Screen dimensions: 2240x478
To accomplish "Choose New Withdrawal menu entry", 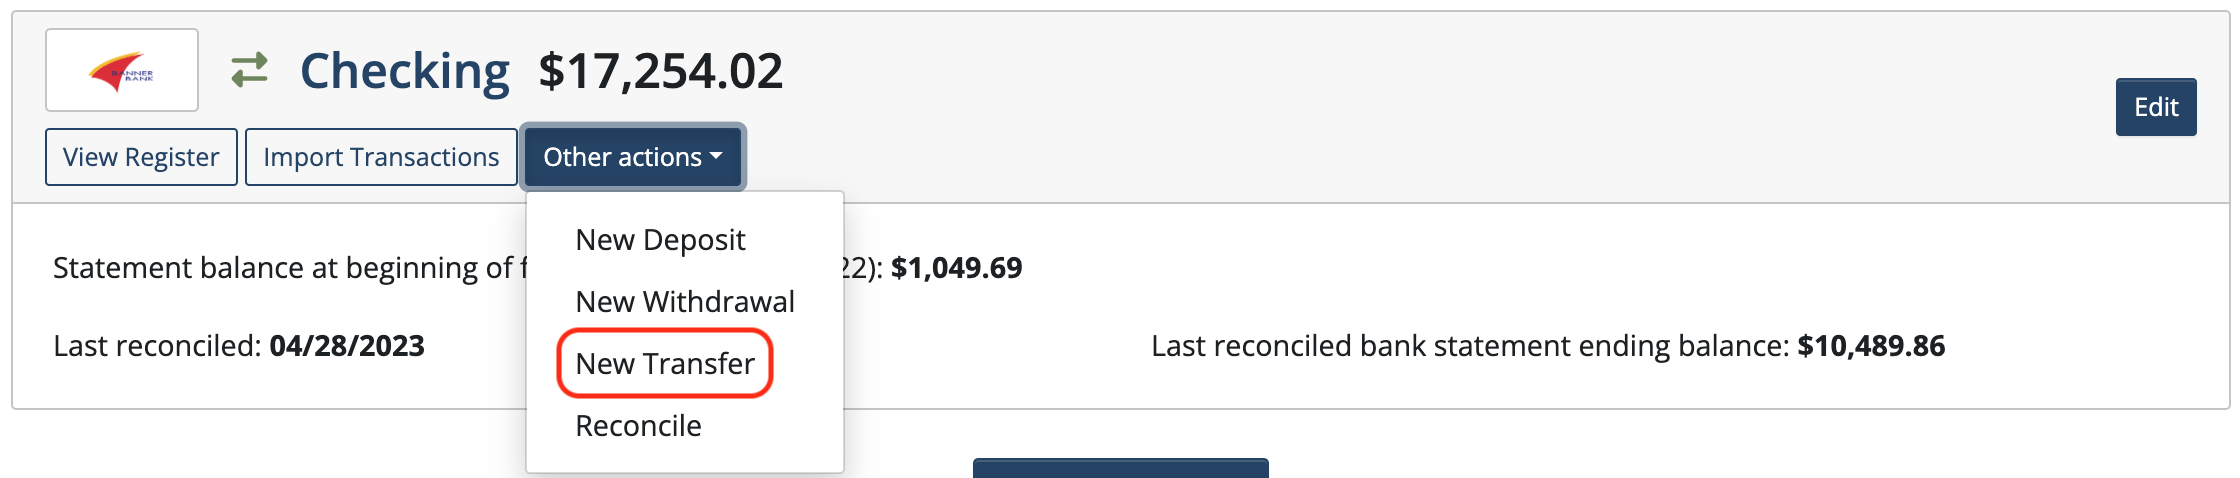I will click(685, 302).
